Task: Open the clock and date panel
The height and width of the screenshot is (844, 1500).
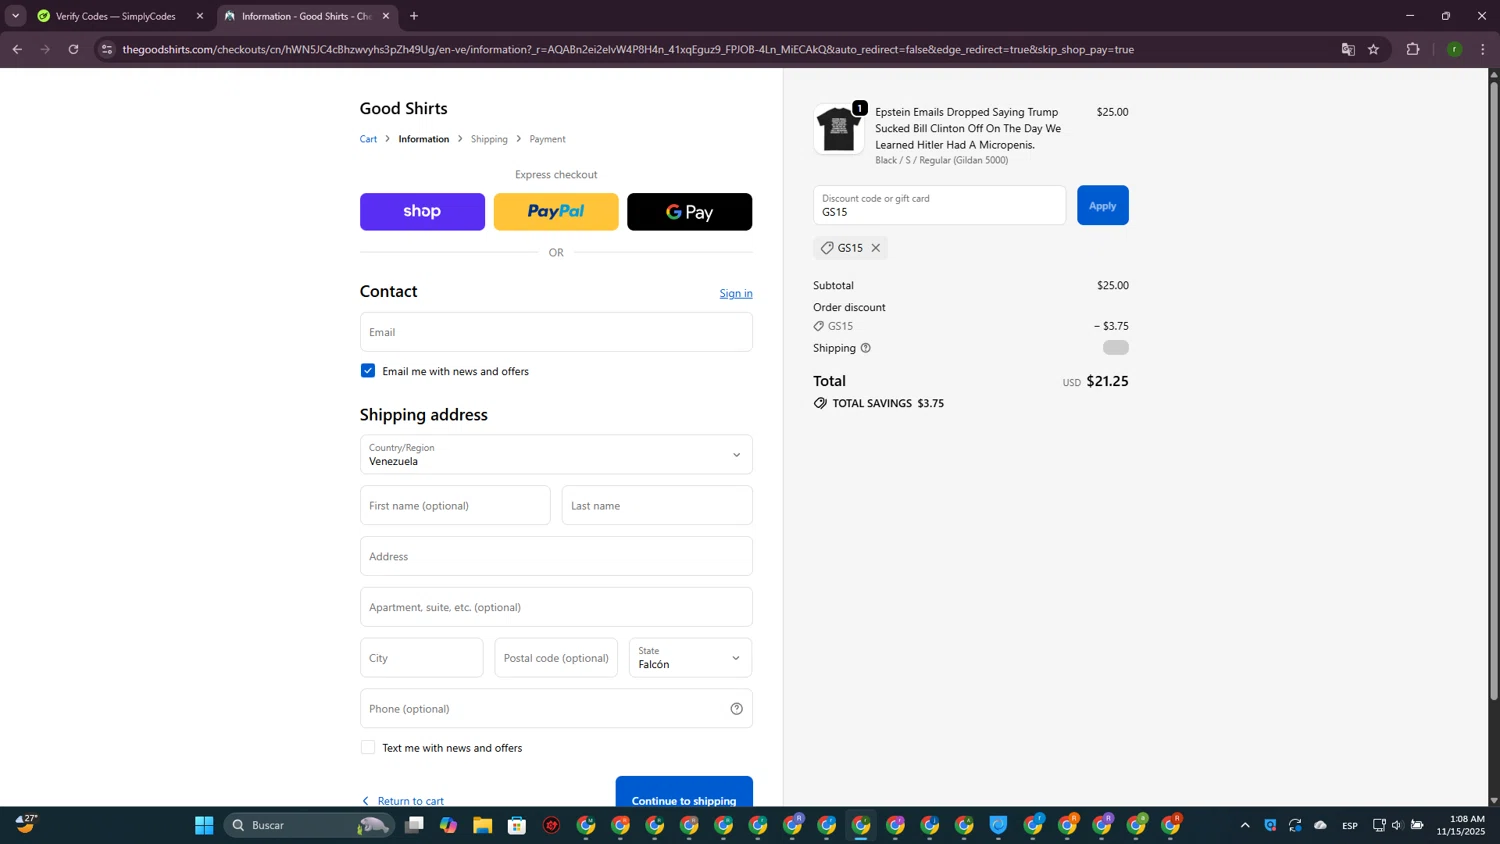Action: pyautogui.click(x=1463, y=825)
